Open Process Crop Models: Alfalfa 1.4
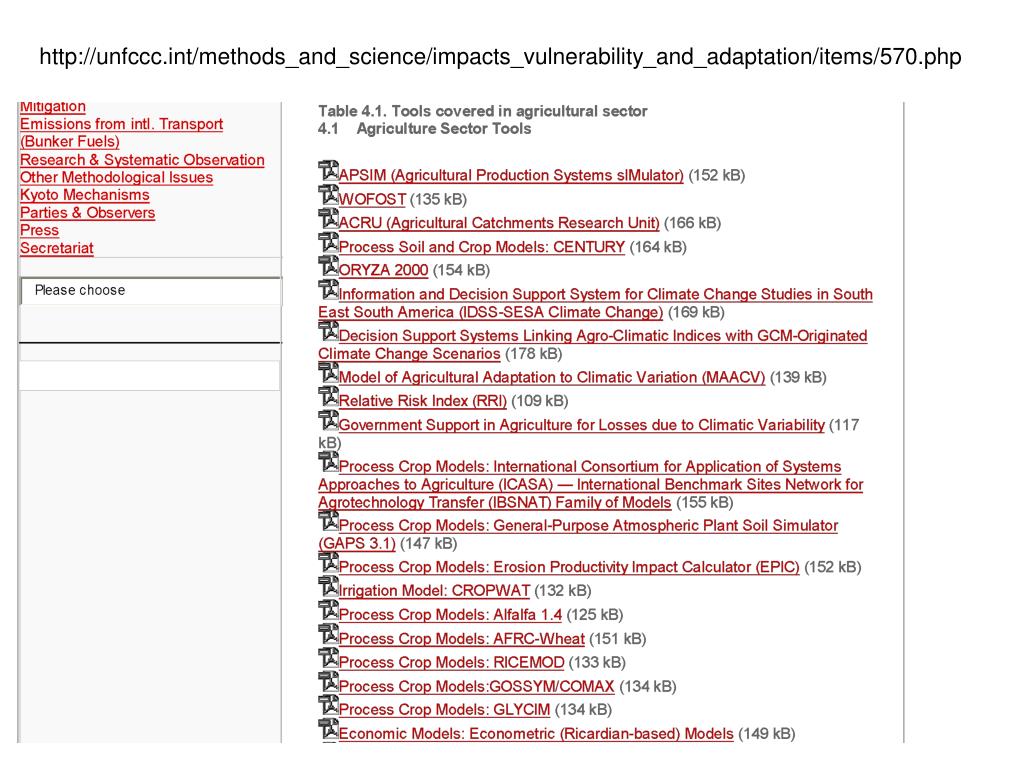The height and width of the screenshot is (768, 1024). pyautogui.click(x=450, y=615)
